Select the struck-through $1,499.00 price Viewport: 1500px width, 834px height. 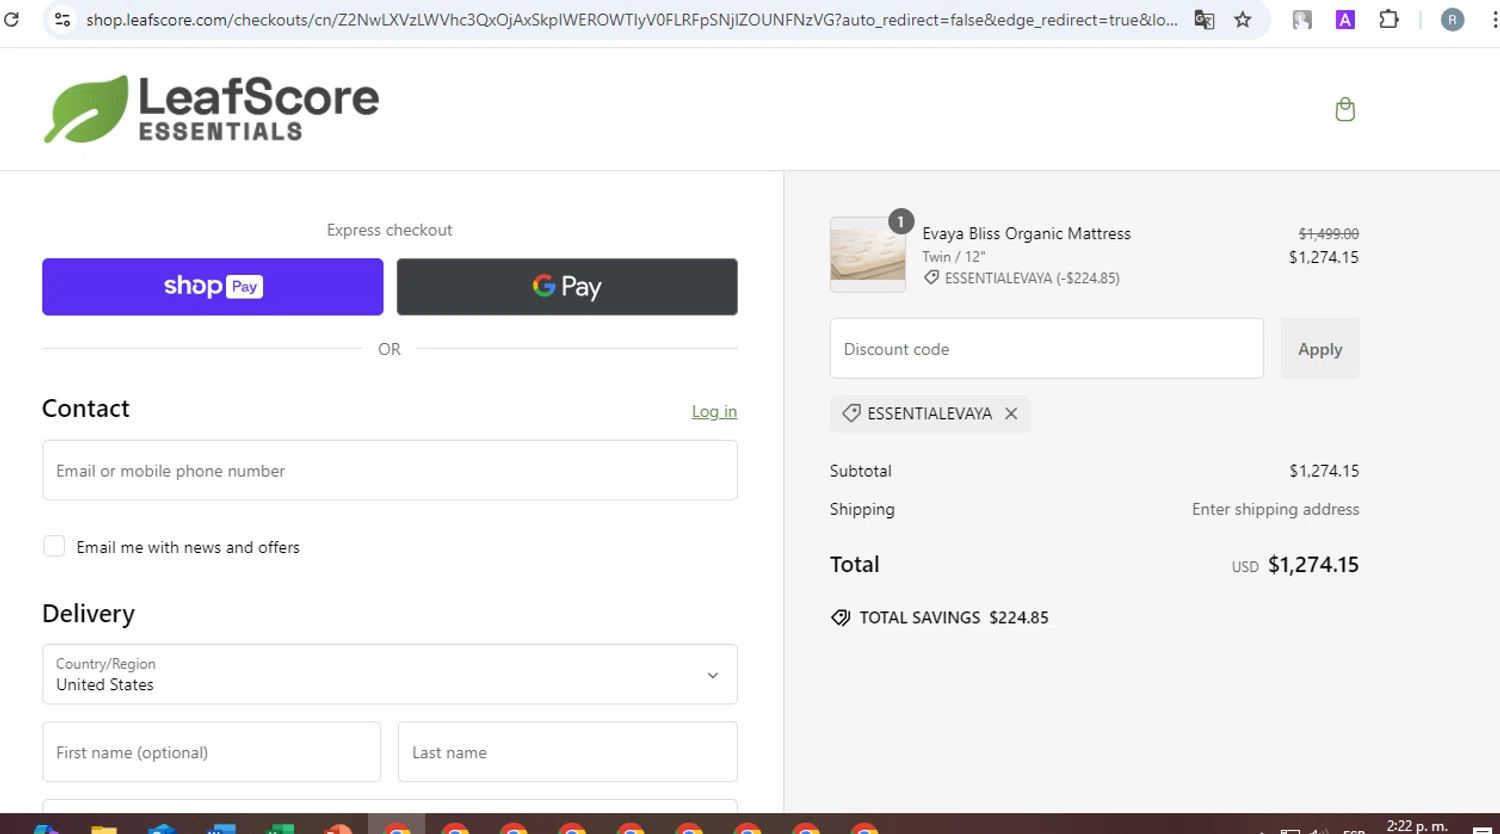(1328, 234)
